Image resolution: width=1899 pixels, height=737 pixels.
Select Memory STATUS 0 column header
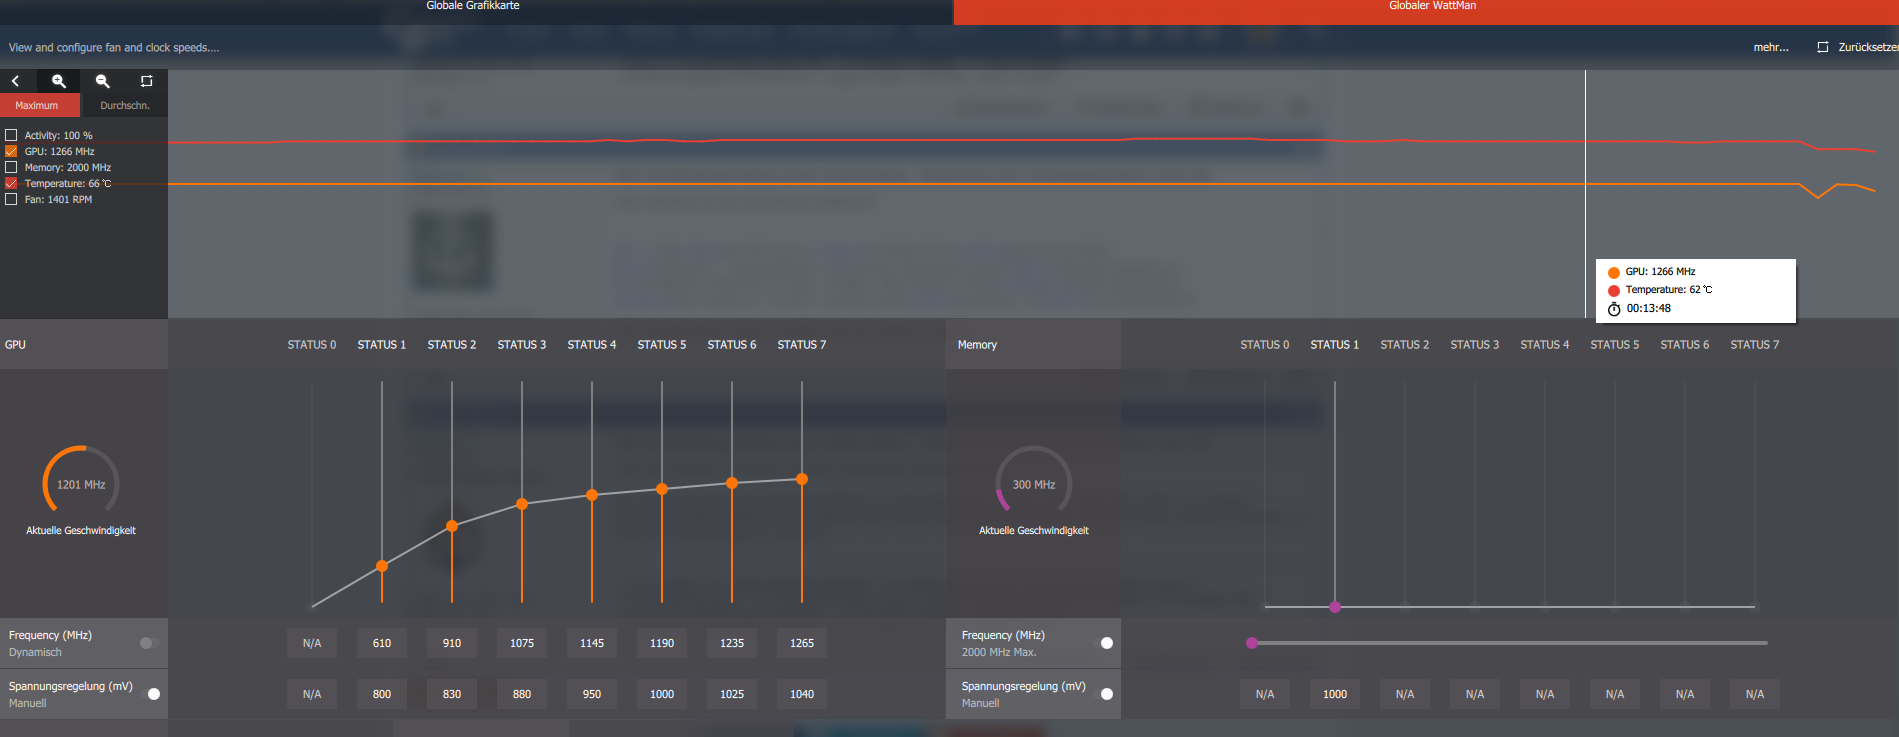(1265, 345)
